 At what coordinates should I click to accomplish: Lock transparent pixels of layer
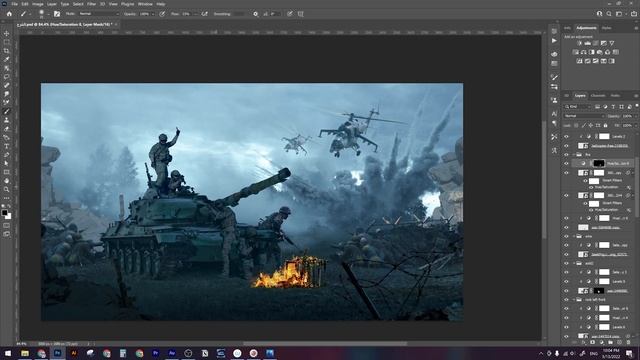click(x=576, y=125)
